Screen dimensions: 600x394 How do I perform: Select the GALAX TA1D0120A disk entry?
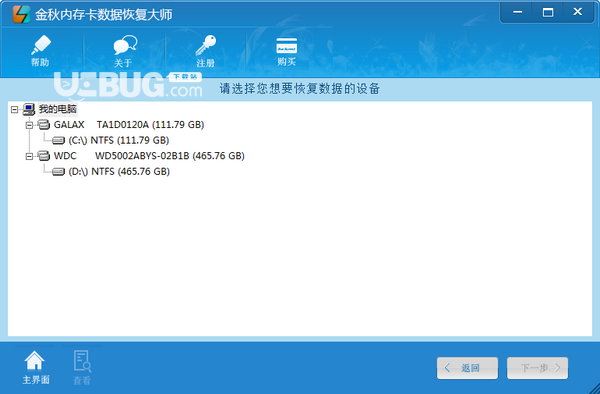coord(129,125)
